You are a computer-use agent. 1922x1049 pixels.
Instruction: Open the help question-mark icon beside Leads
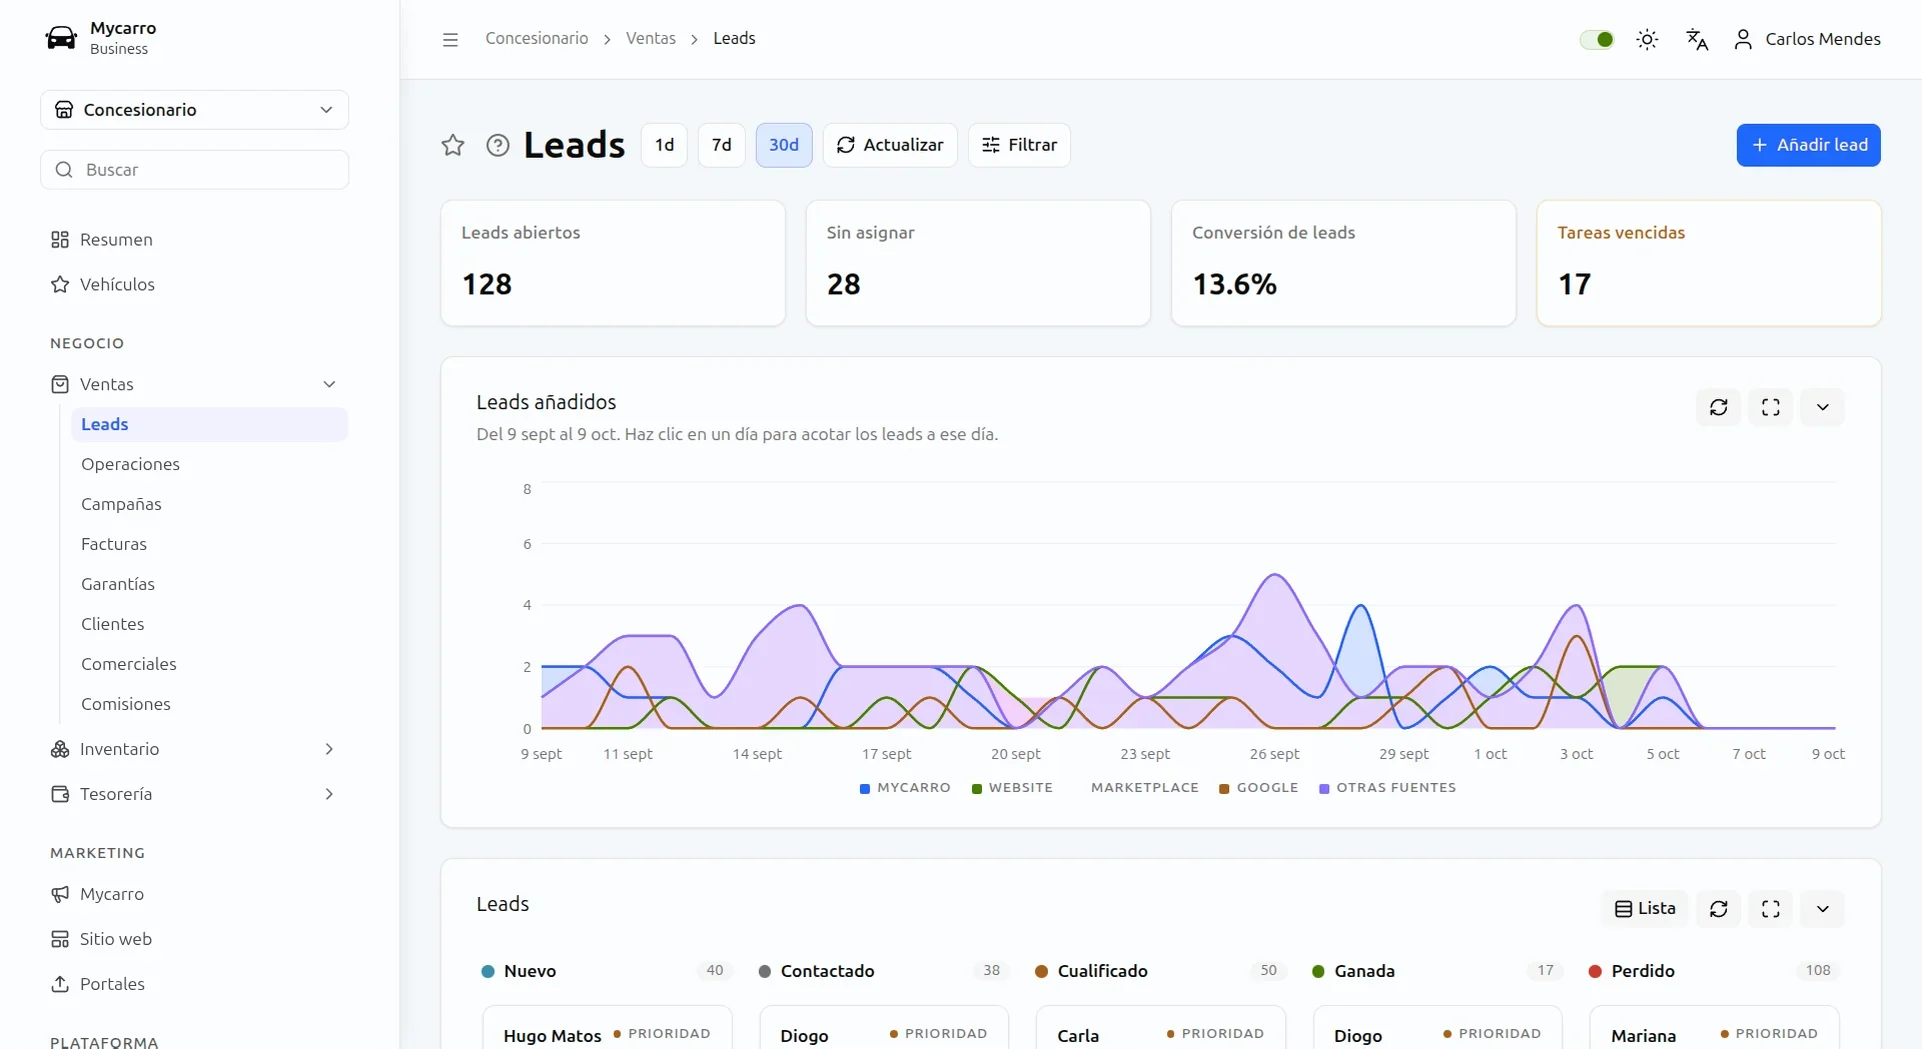click(498, 145)
